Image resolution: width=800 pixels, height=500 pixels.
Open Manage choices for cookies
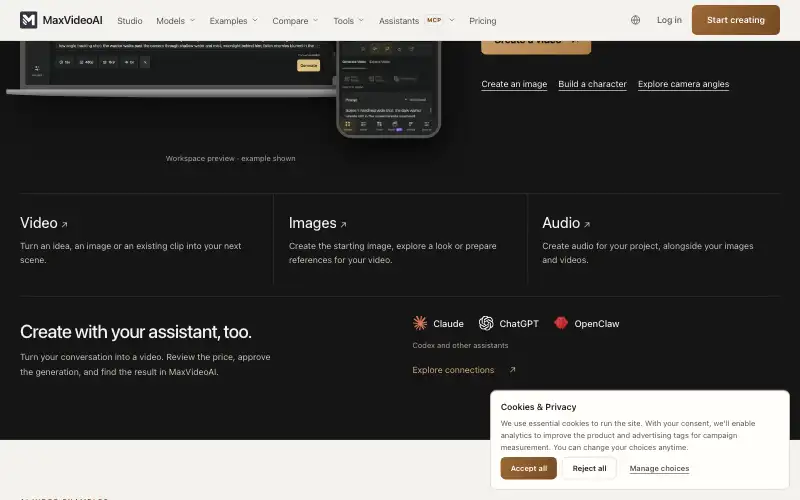click(659, 468)
